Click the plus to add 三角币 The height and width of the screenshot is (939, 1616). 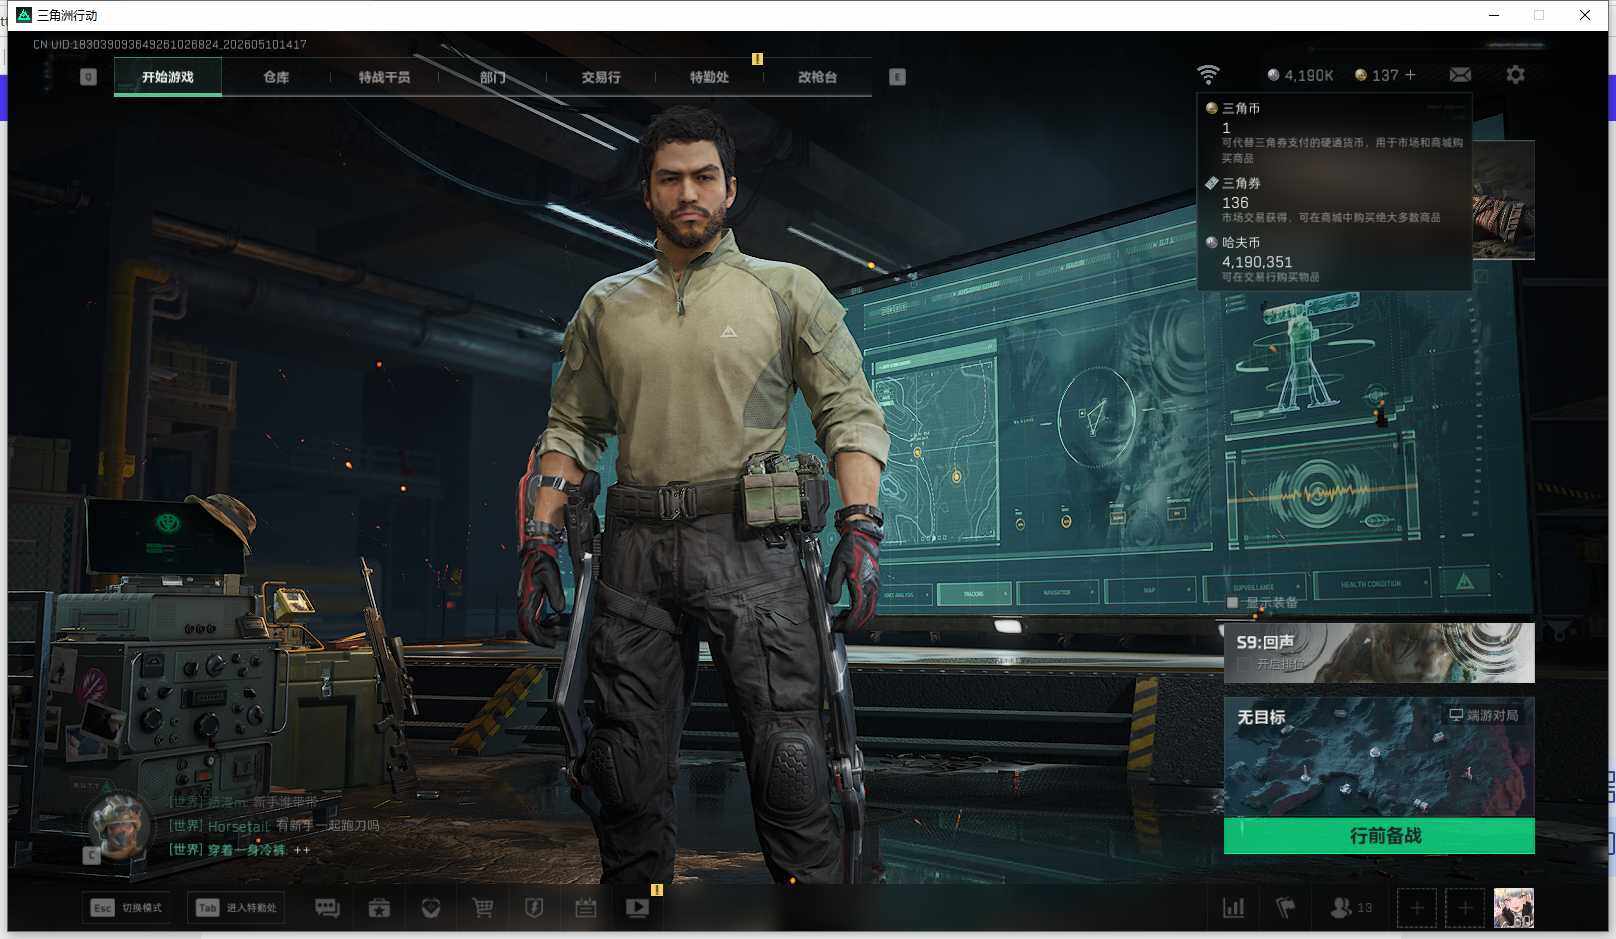[x=1410, y=75]
